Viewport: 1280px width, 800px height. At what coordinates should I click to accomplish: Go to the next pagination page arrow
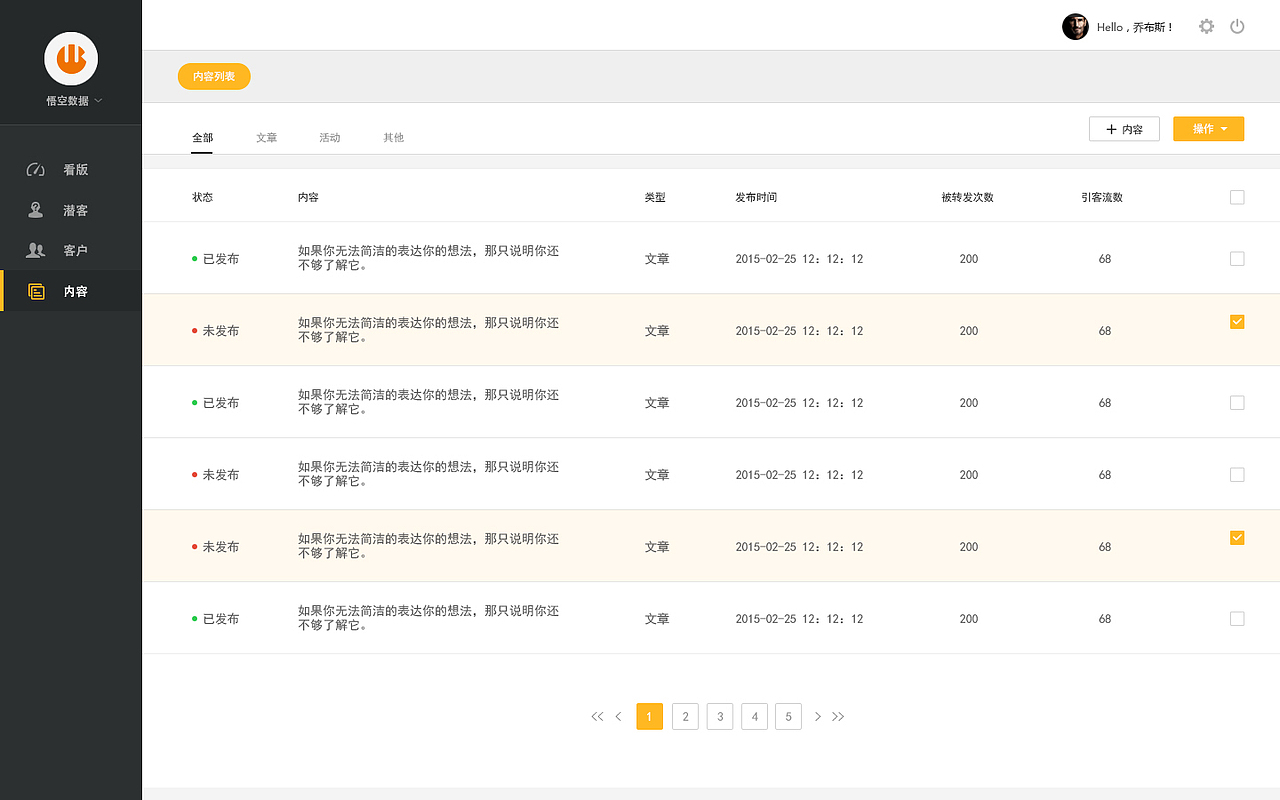(x=817, y=716)
